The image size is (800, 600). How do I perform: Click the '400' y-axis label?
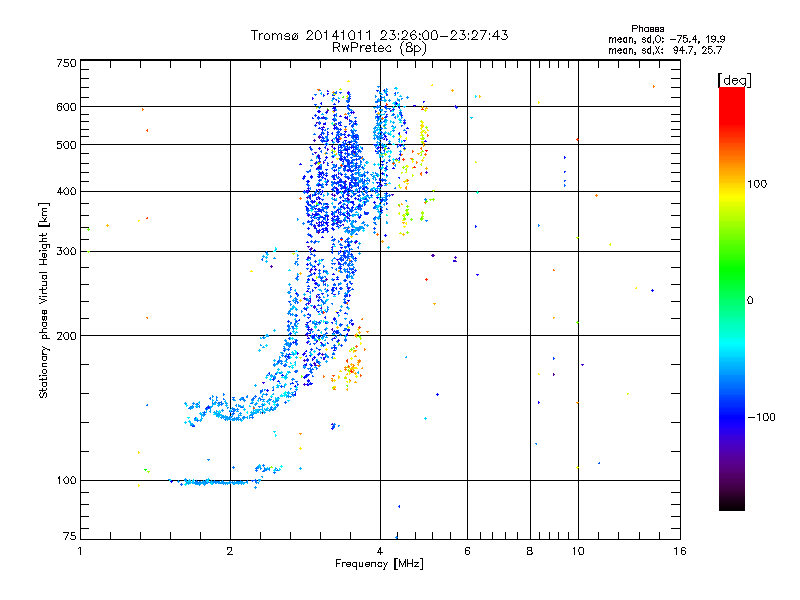(67, 192)
